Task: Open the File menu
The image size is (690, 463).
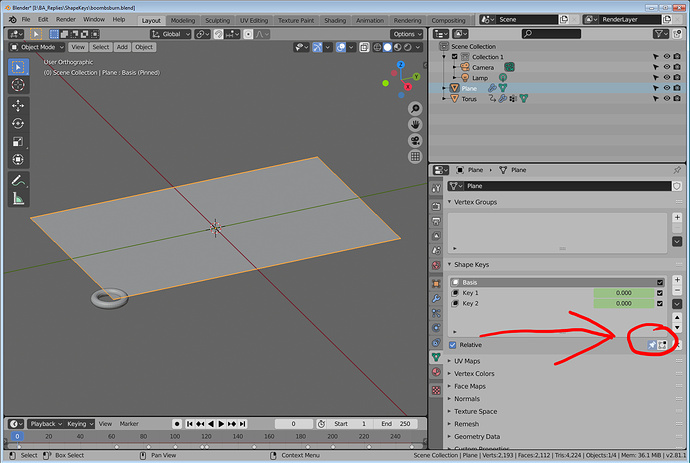Action: (26, 19)
